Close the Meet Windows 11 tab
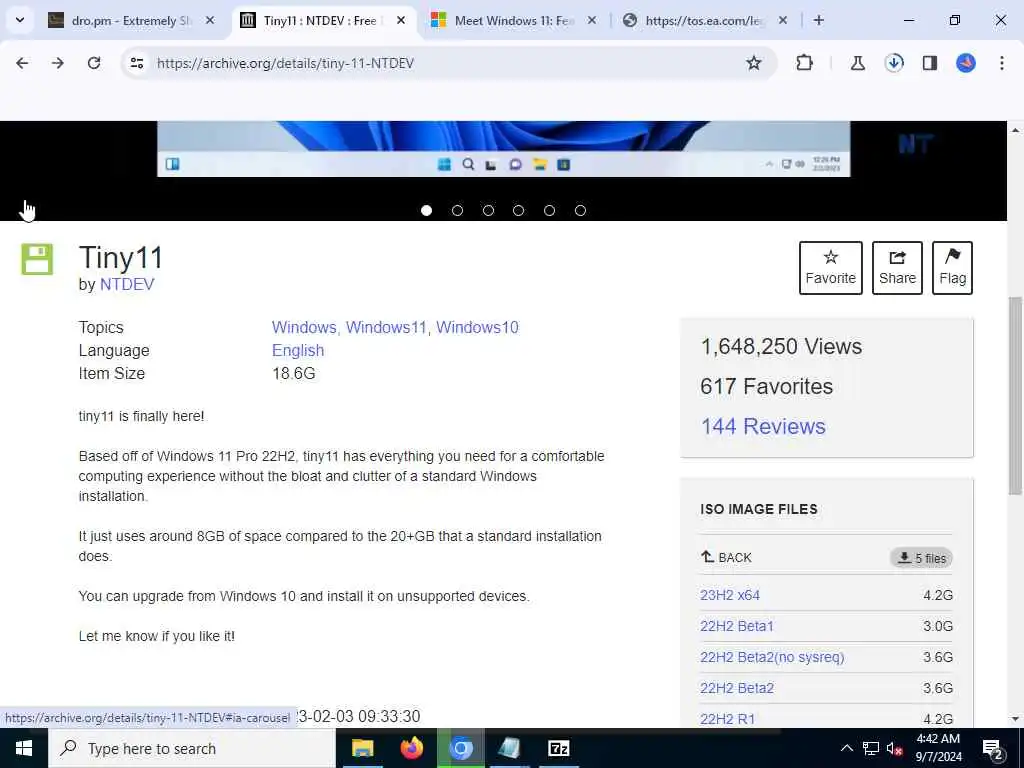The image size is (1024, 768). [591, 20]
